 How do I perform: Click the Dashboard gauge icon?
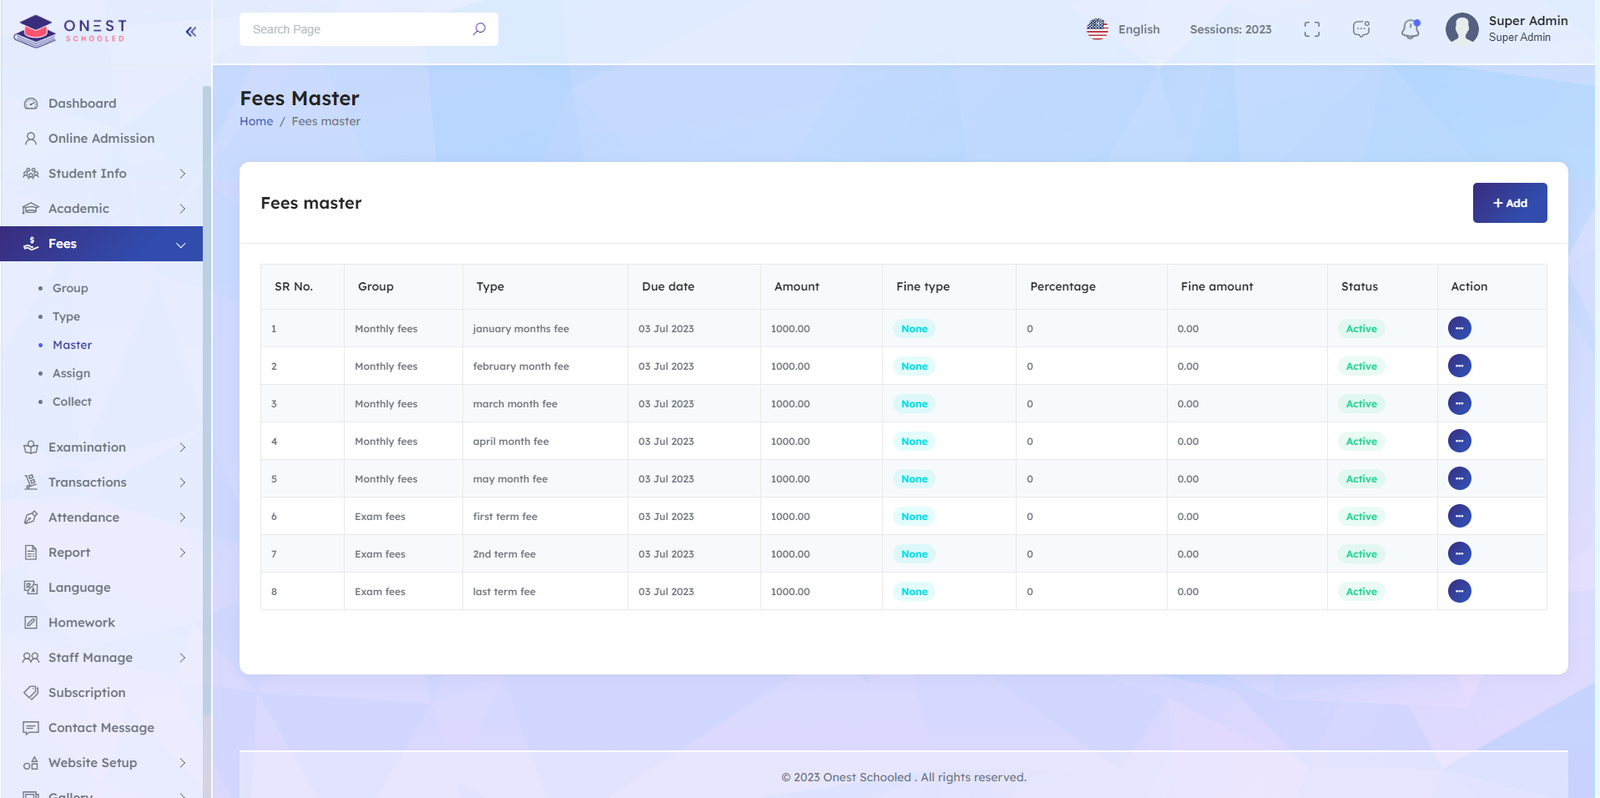click(31, 103)
